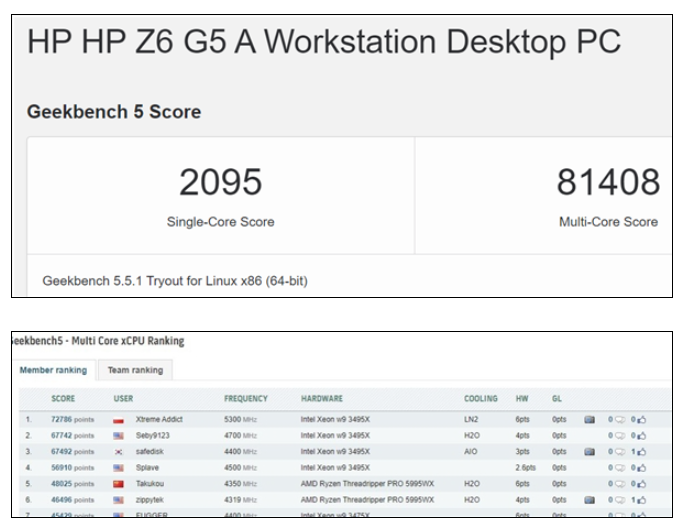
Task: Open user profile zippytek
Action: 150,500
